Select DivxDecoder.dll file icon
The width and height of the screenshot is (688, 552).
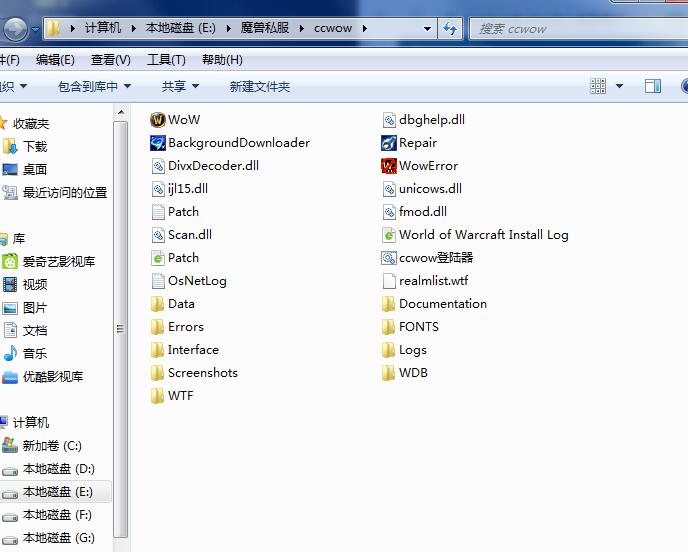(158, 166)
